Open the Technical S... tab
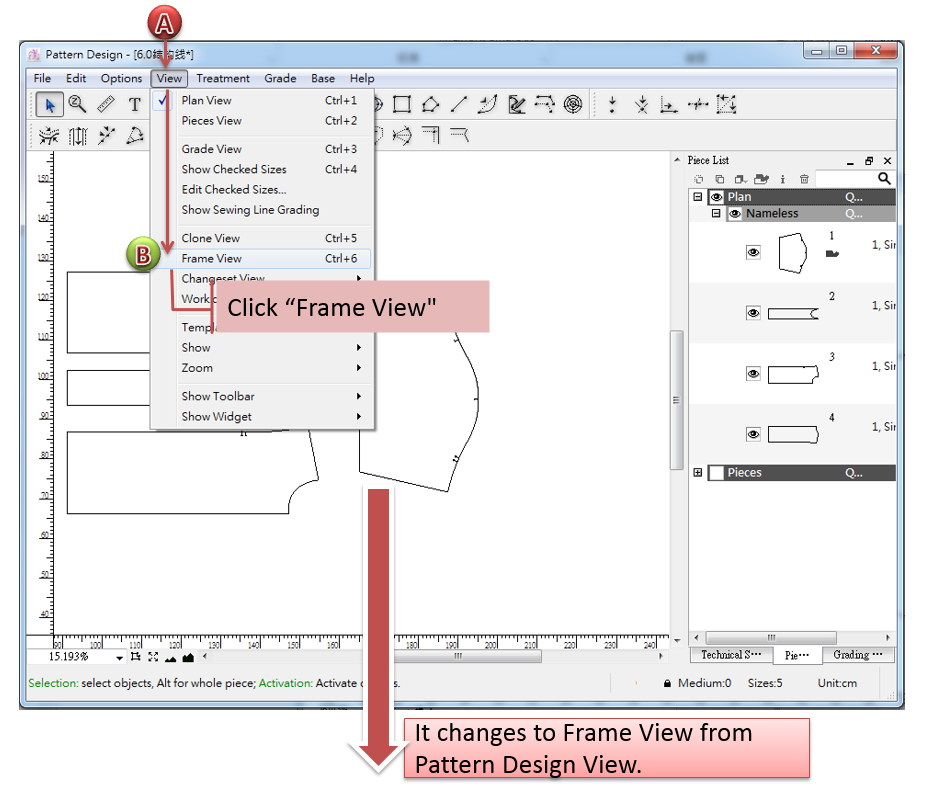The height and width of the screenshot is (793, 928). [x=731, y=655]
